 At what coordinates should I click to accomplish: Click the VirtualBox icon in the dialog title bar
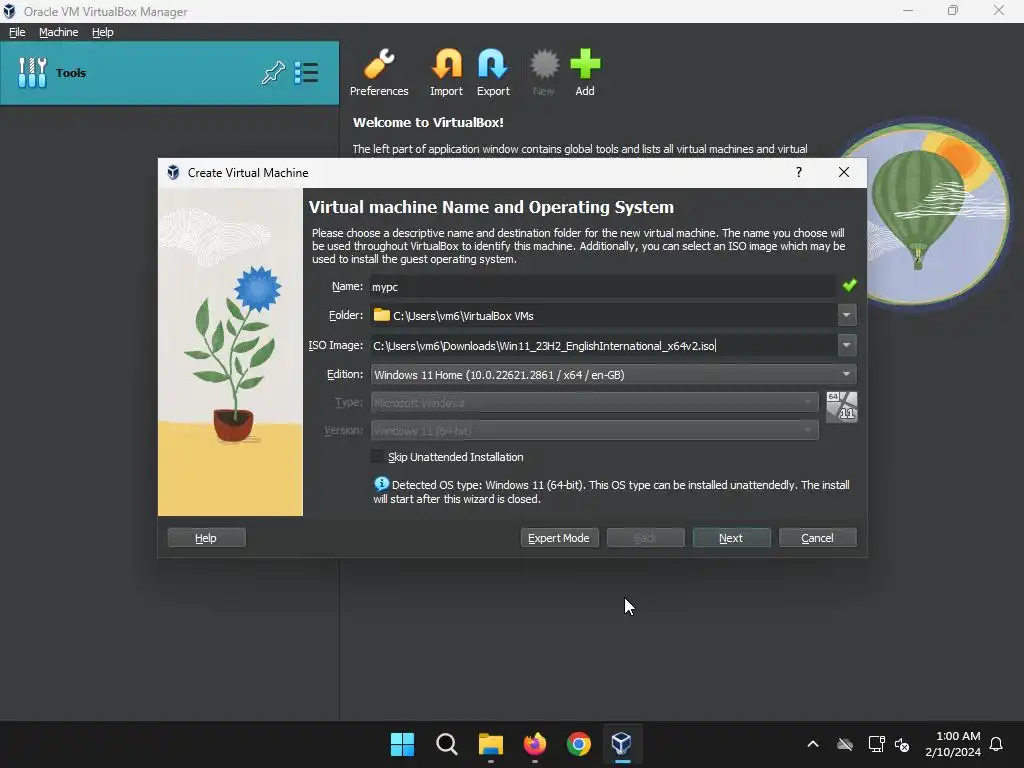[x=173, y=172]
